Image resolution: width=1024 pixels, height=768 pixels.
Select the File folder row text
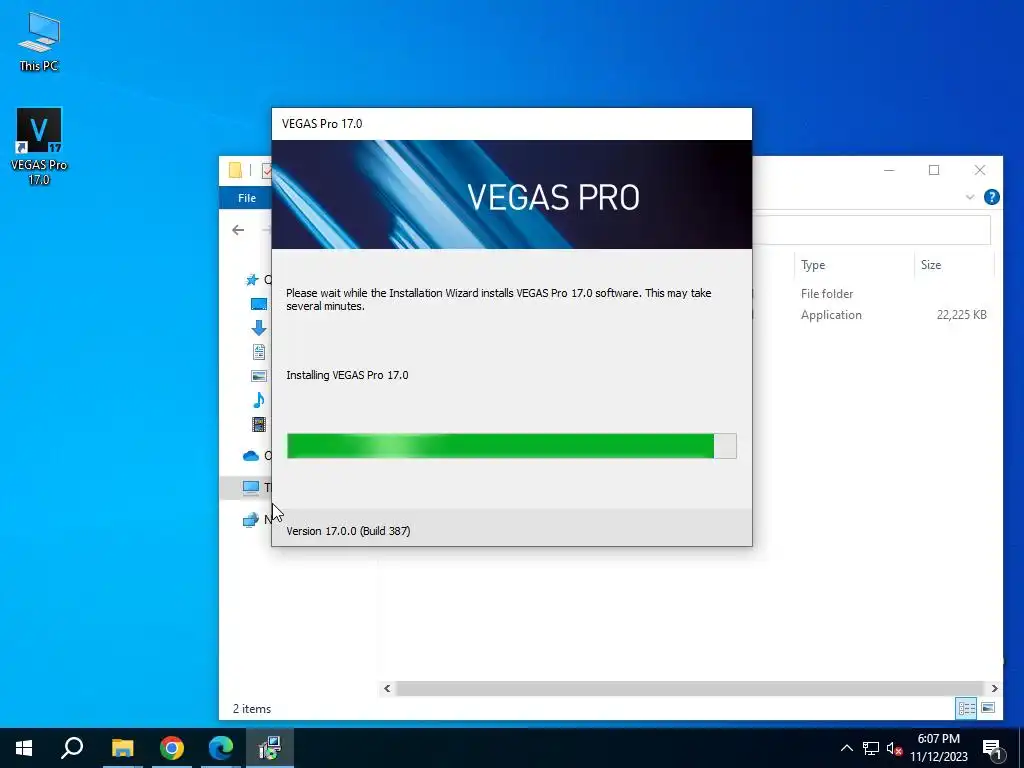click(827, 294)
